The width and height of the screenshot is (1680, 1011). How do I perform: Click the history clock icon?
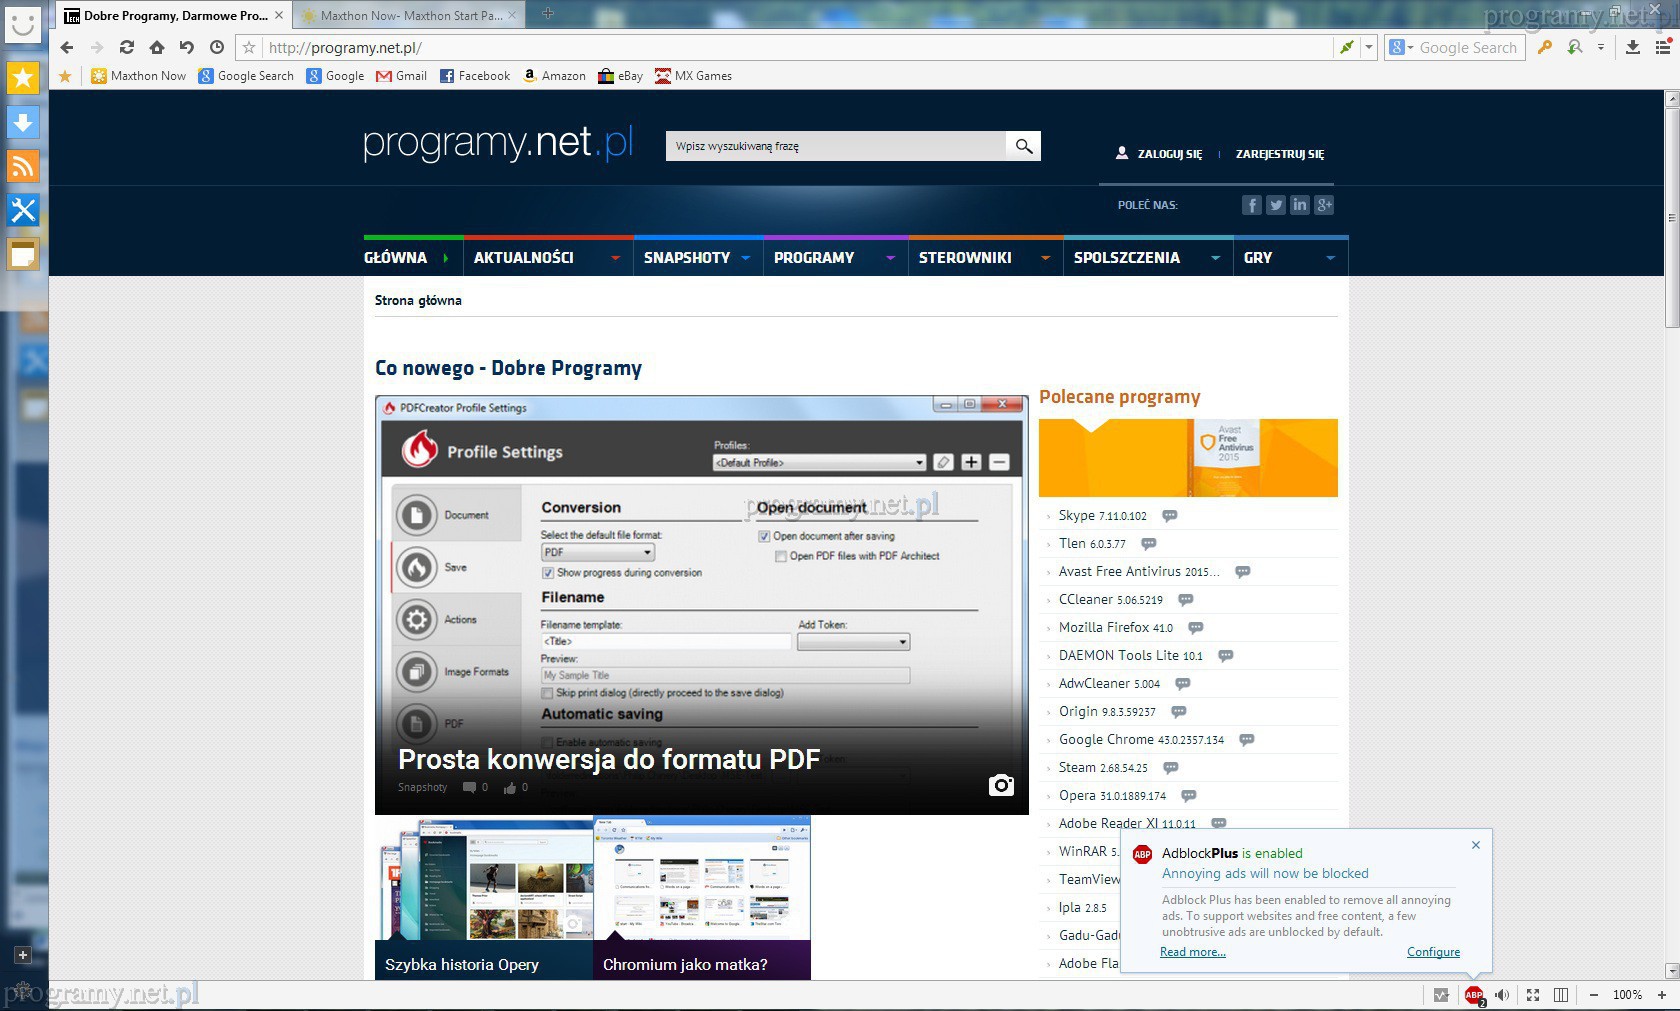pyautogui.click(x=217, y=47)
